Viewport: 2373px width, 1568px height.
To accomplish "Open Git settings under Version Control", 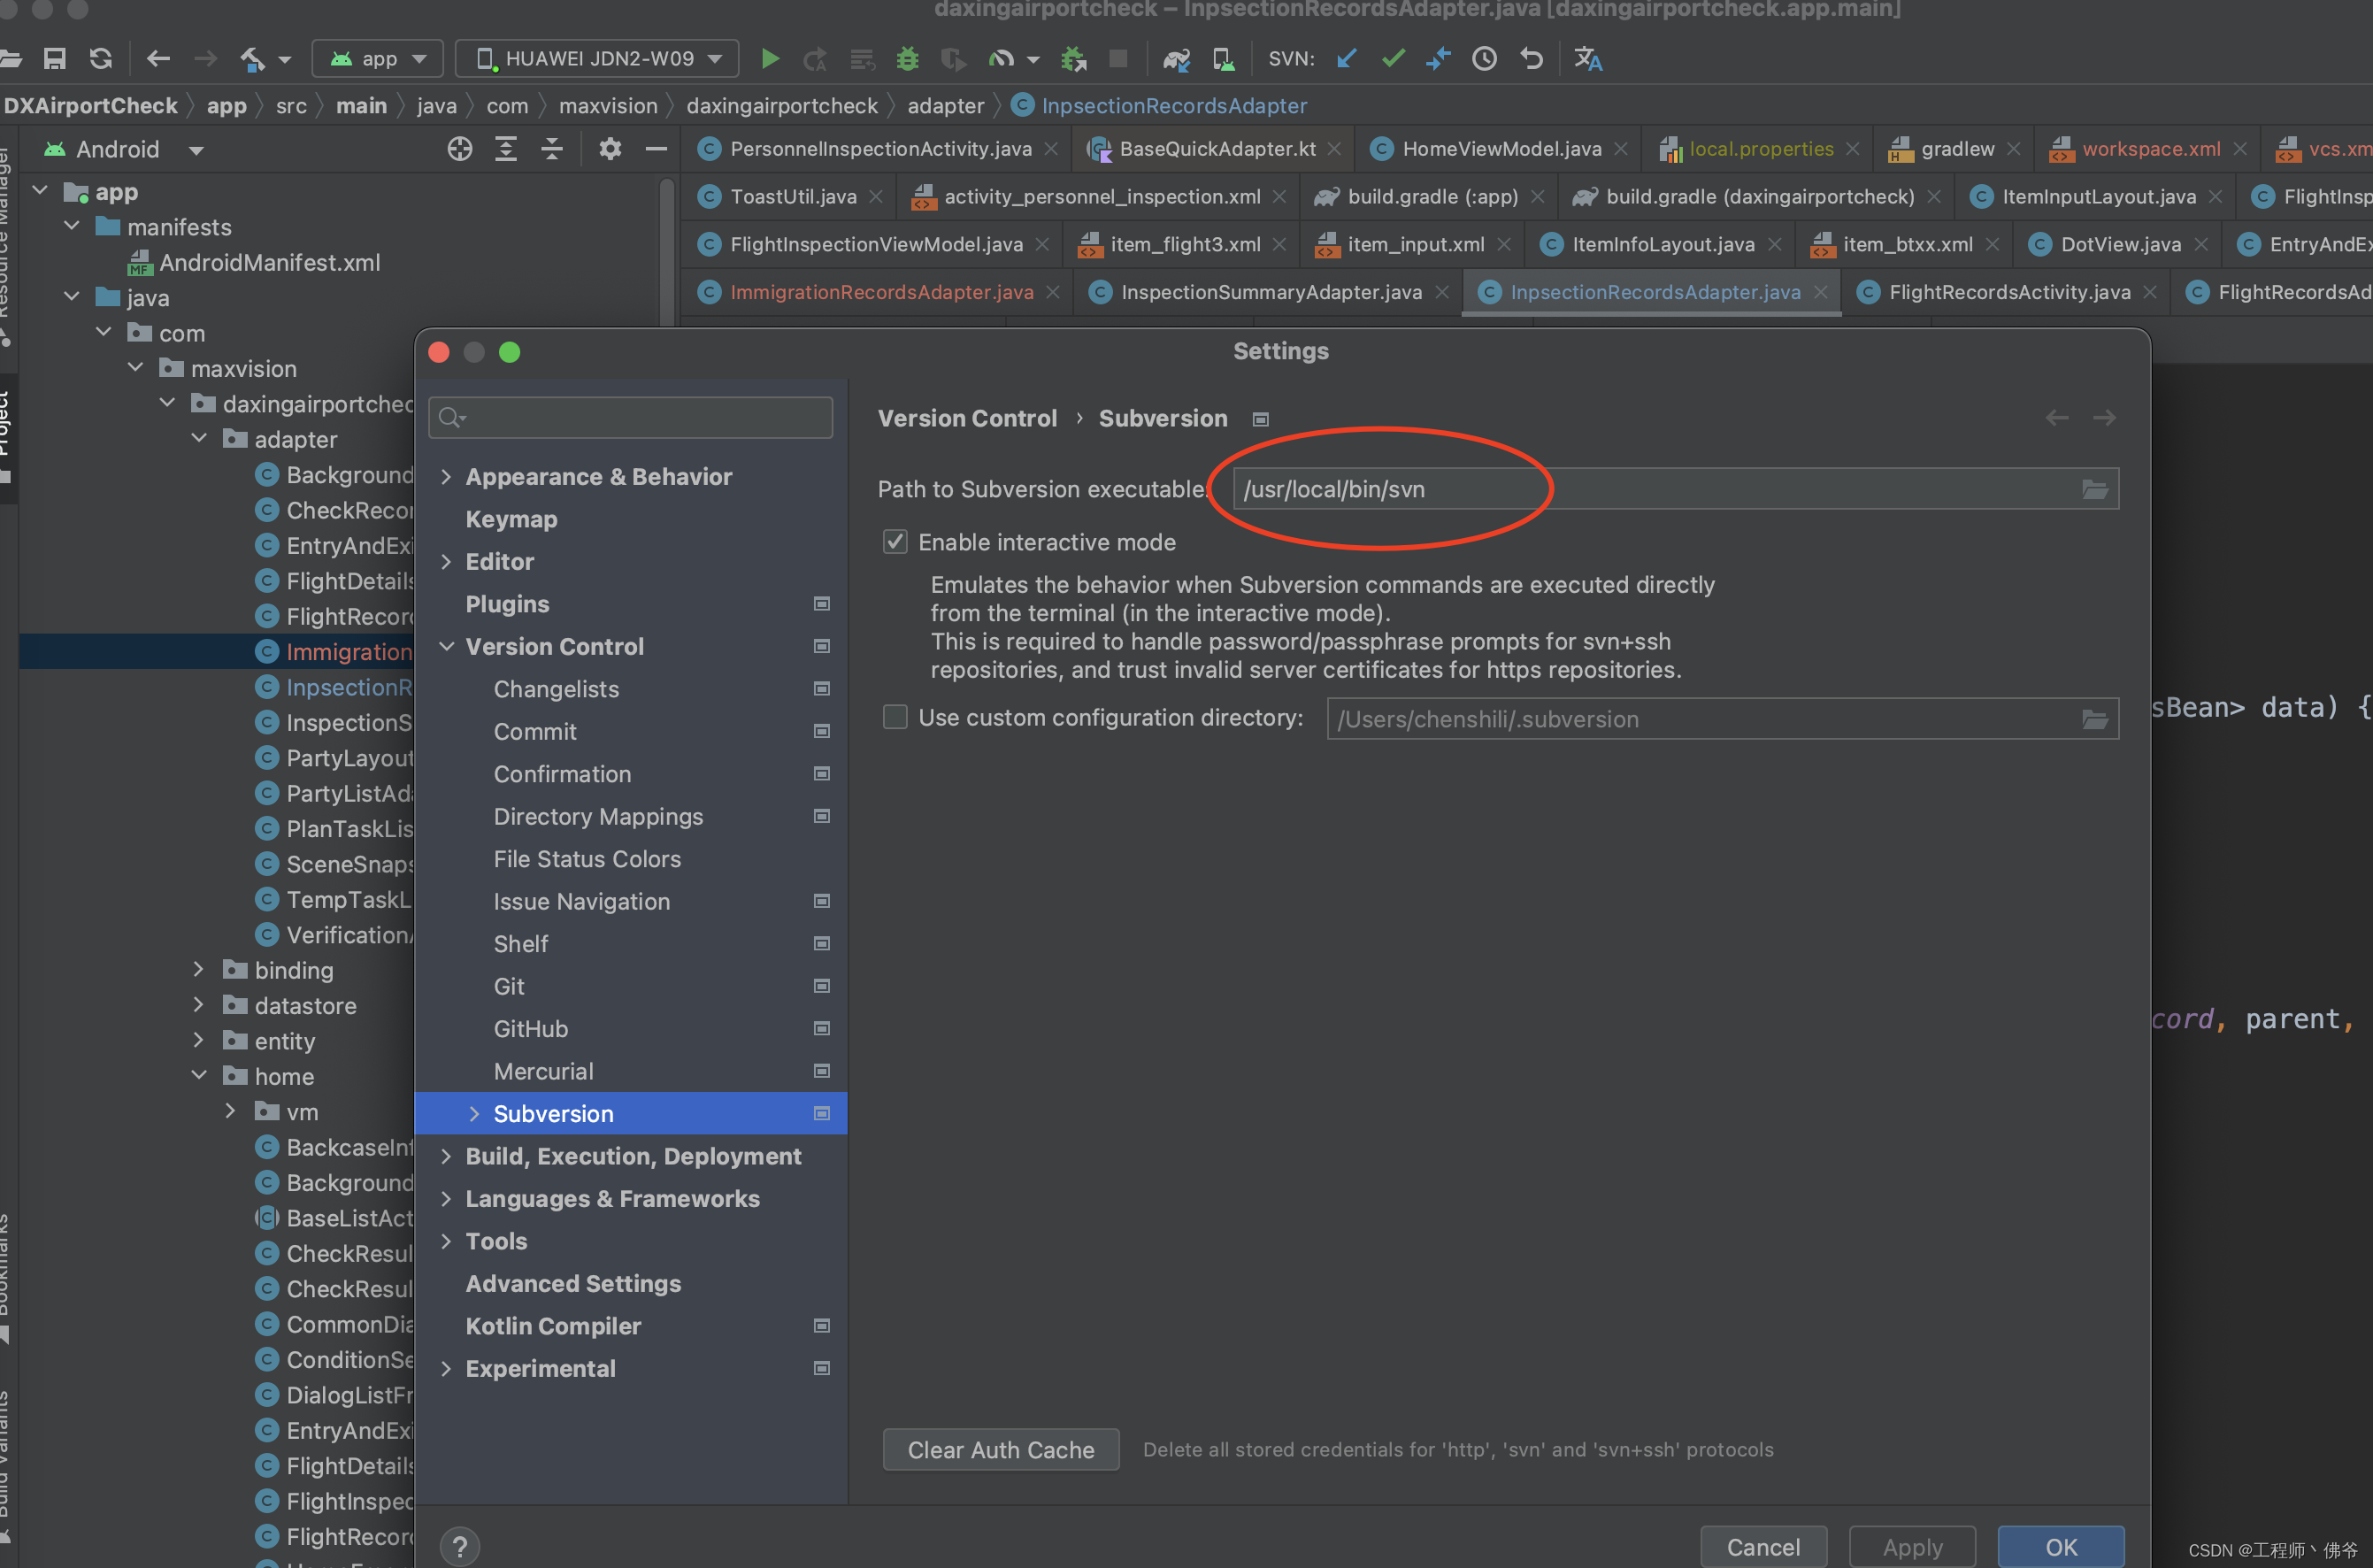I will (509, 986).
